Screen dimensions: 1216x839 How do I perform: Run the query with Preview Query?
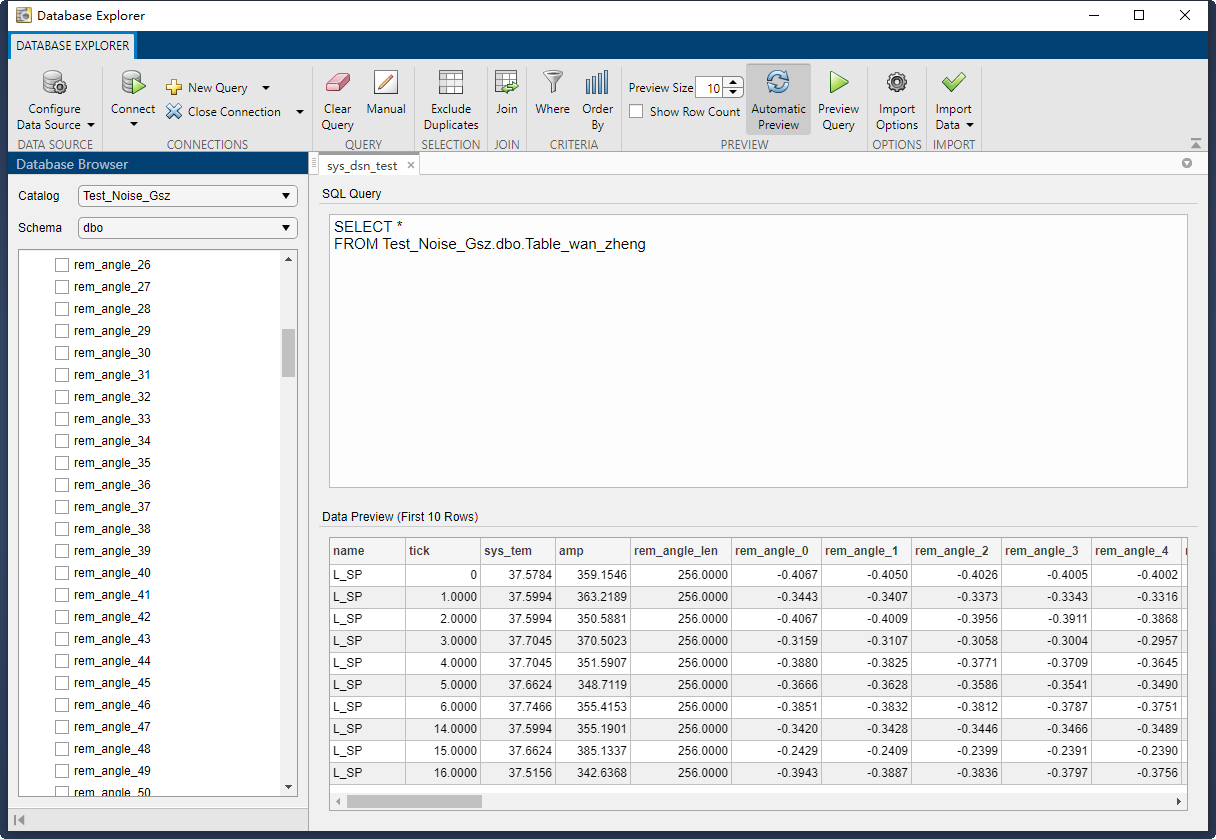point(838,100)
